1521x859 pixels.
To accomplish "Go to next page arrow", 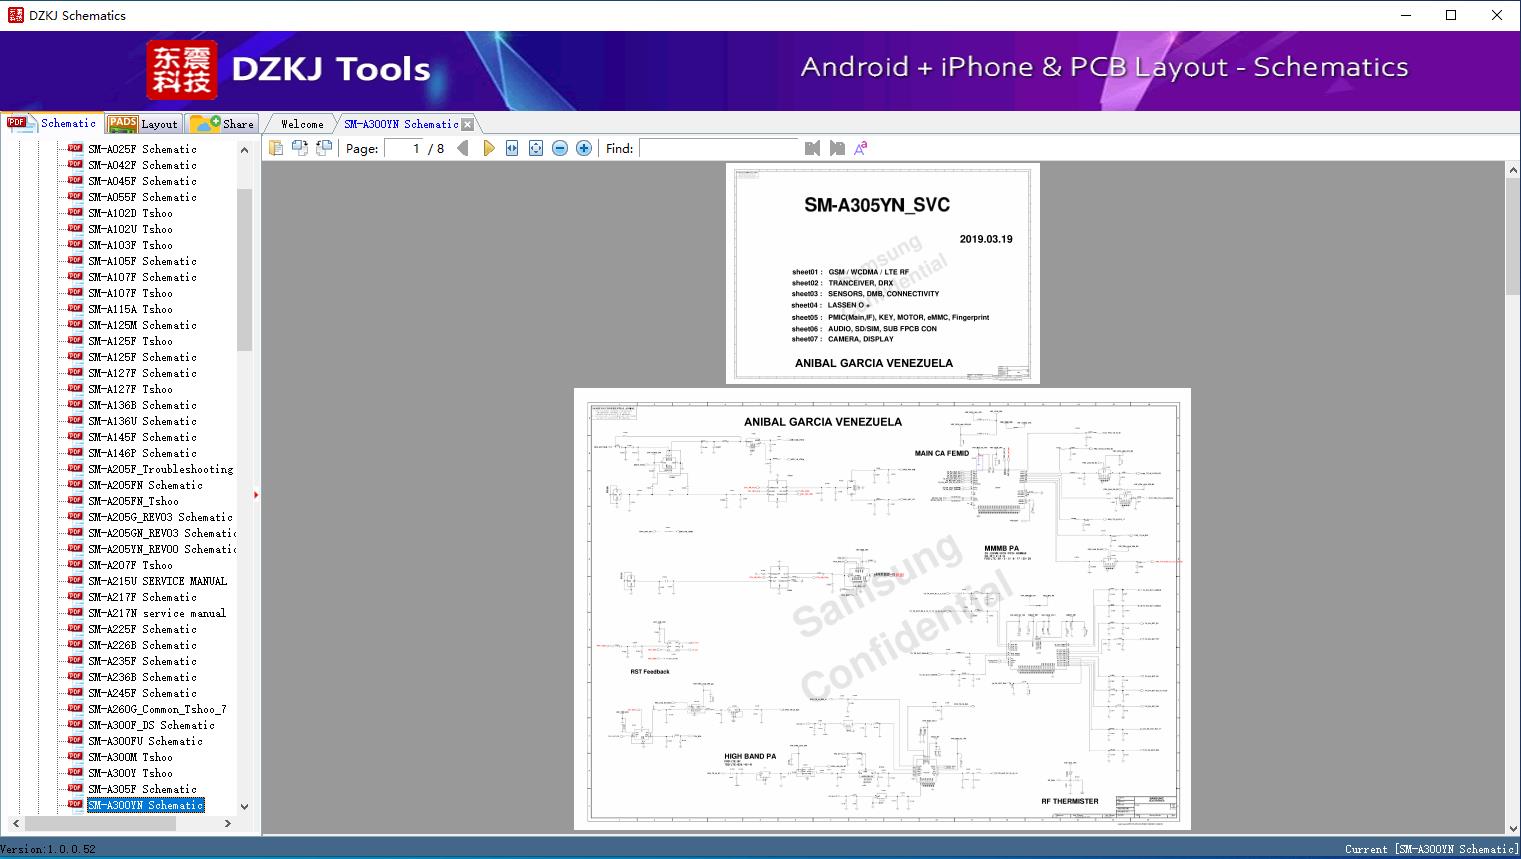I will coord(488,148).
